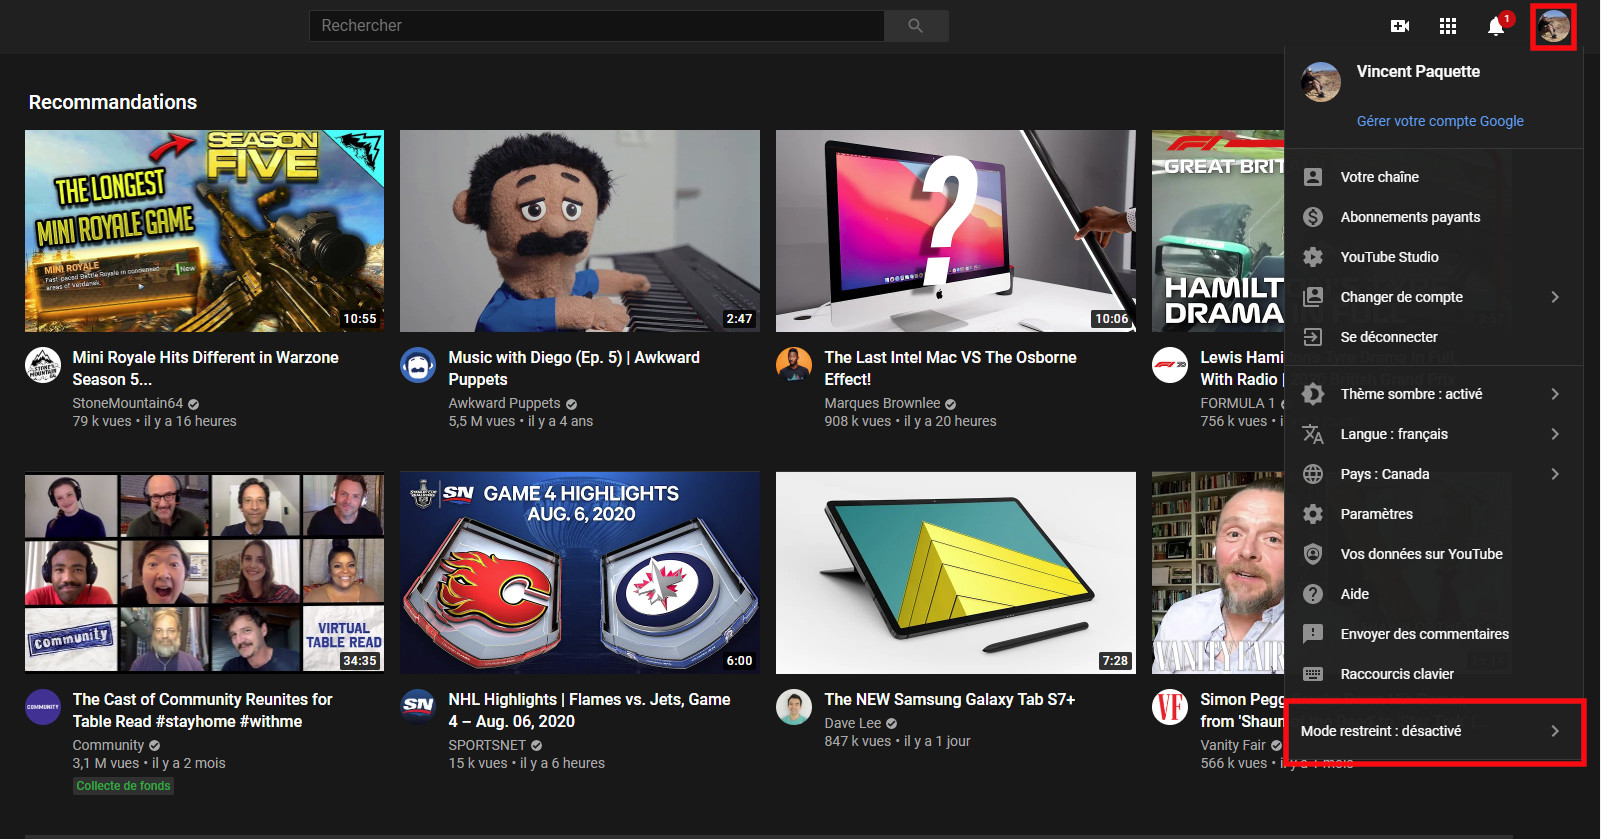Click the Se déconnecter exit icon

coord(1313,337)
